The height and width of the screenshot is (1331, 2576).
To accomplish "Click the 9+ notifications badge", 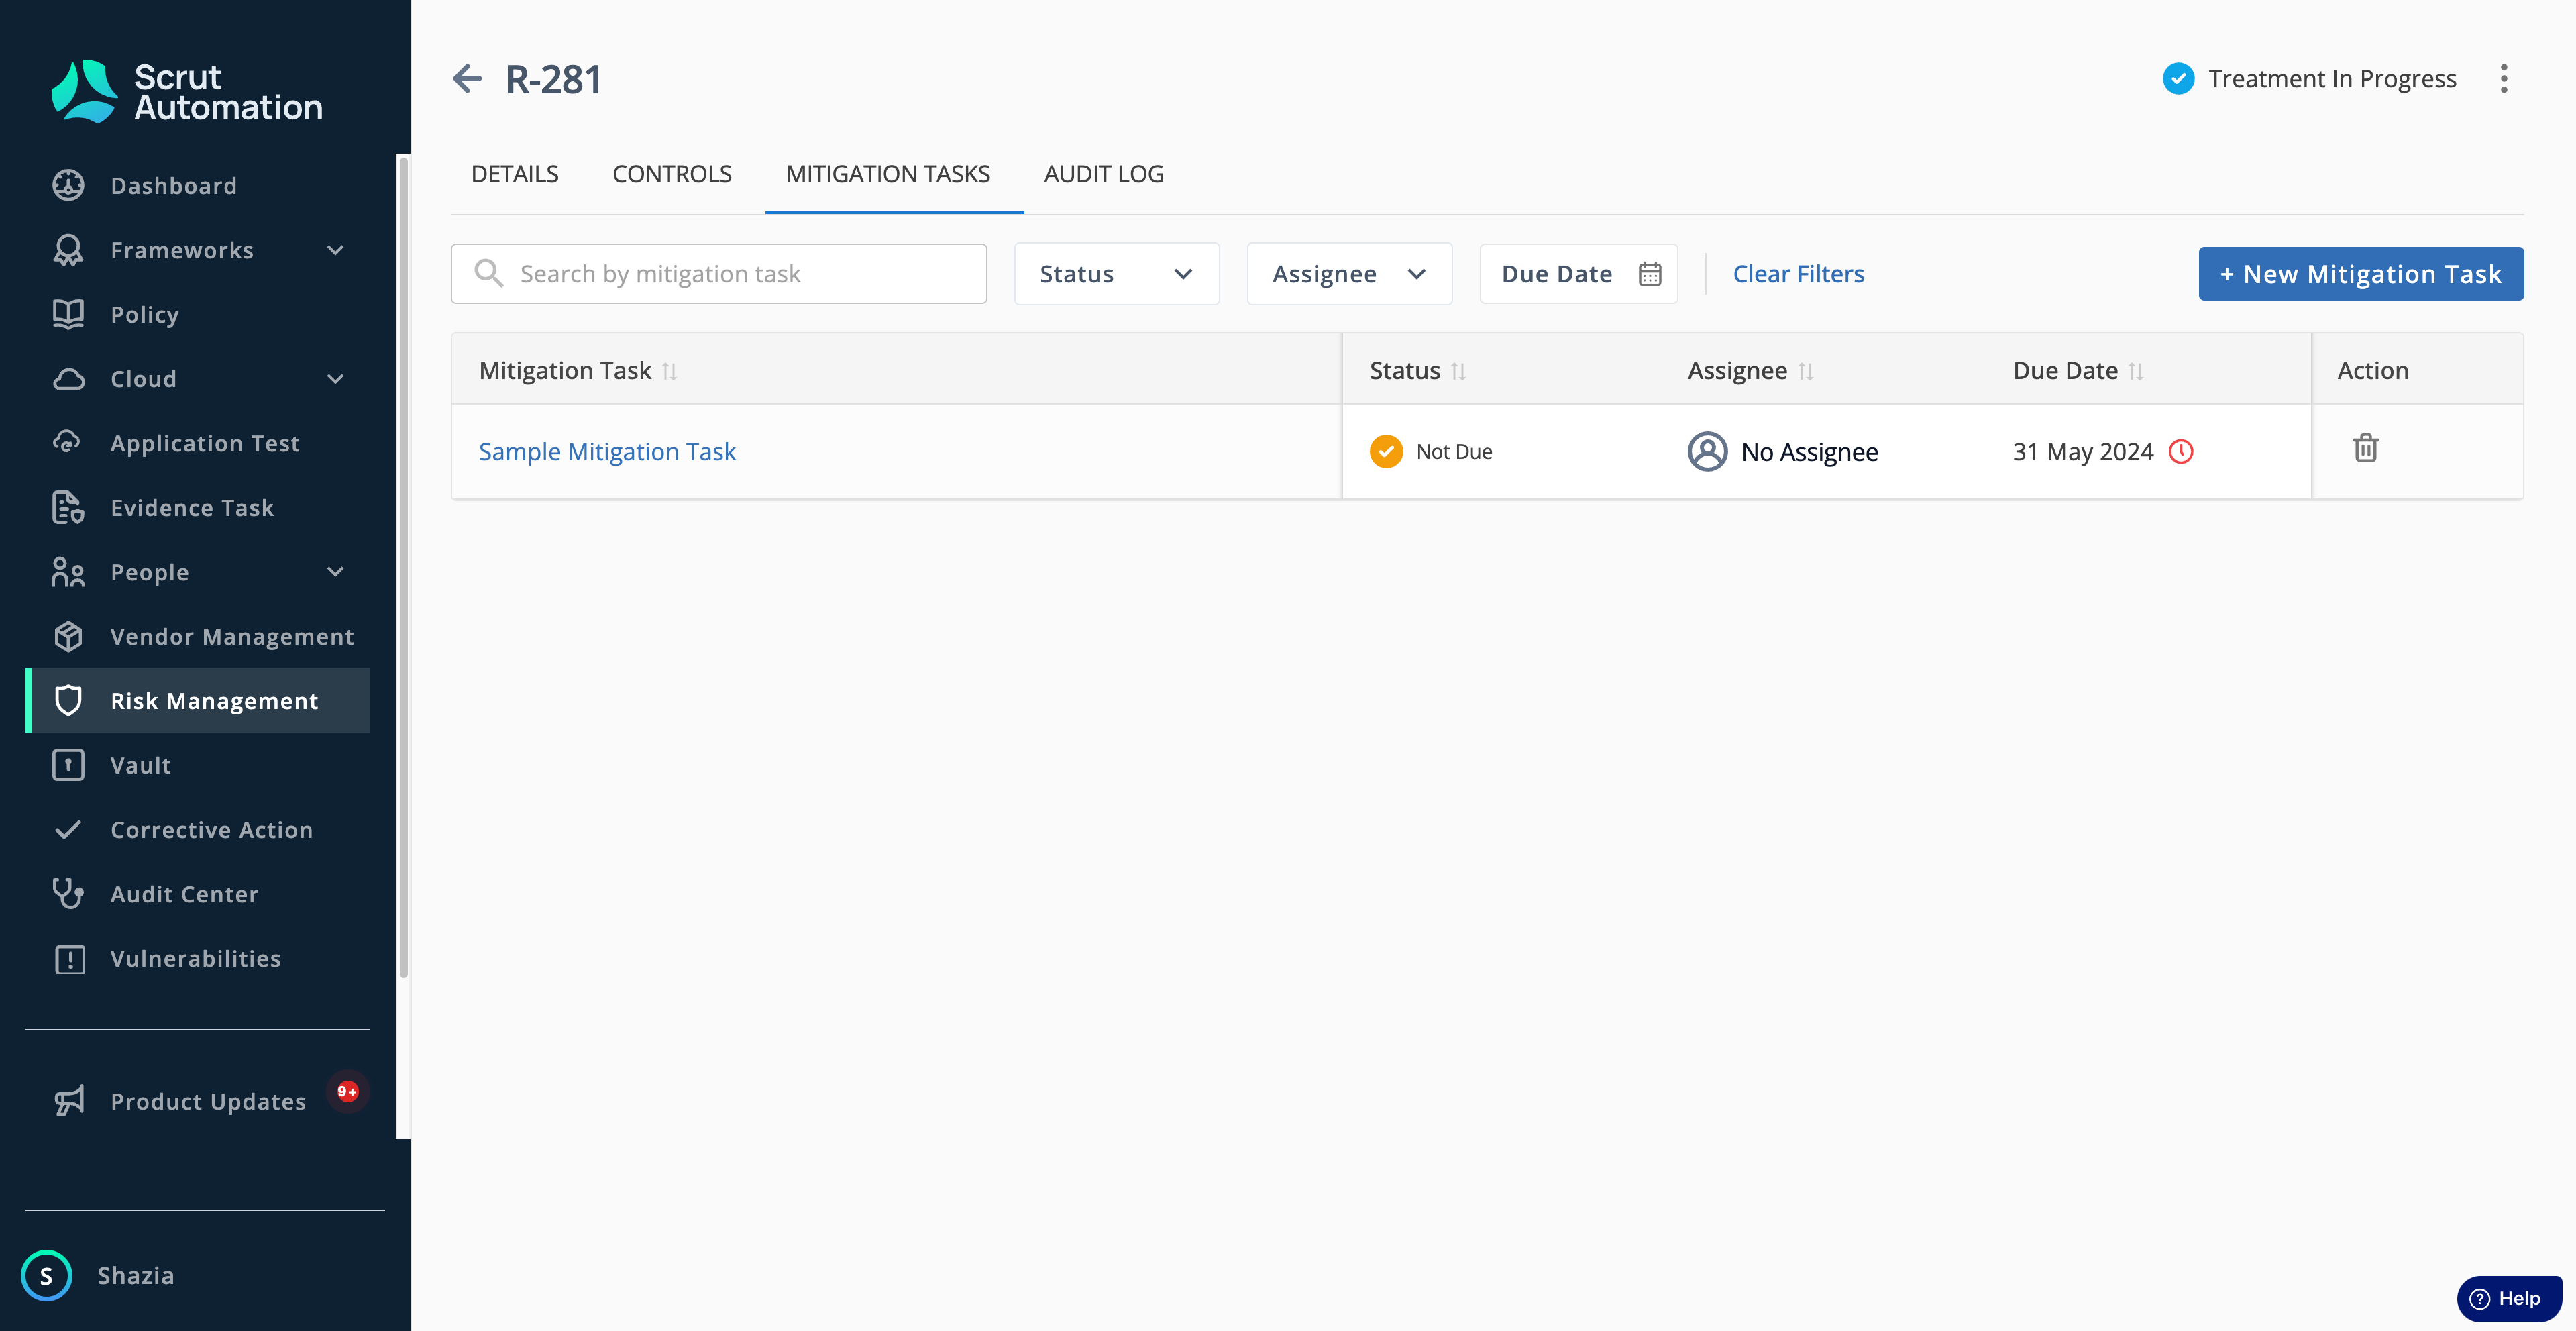I will (347, 1091).
